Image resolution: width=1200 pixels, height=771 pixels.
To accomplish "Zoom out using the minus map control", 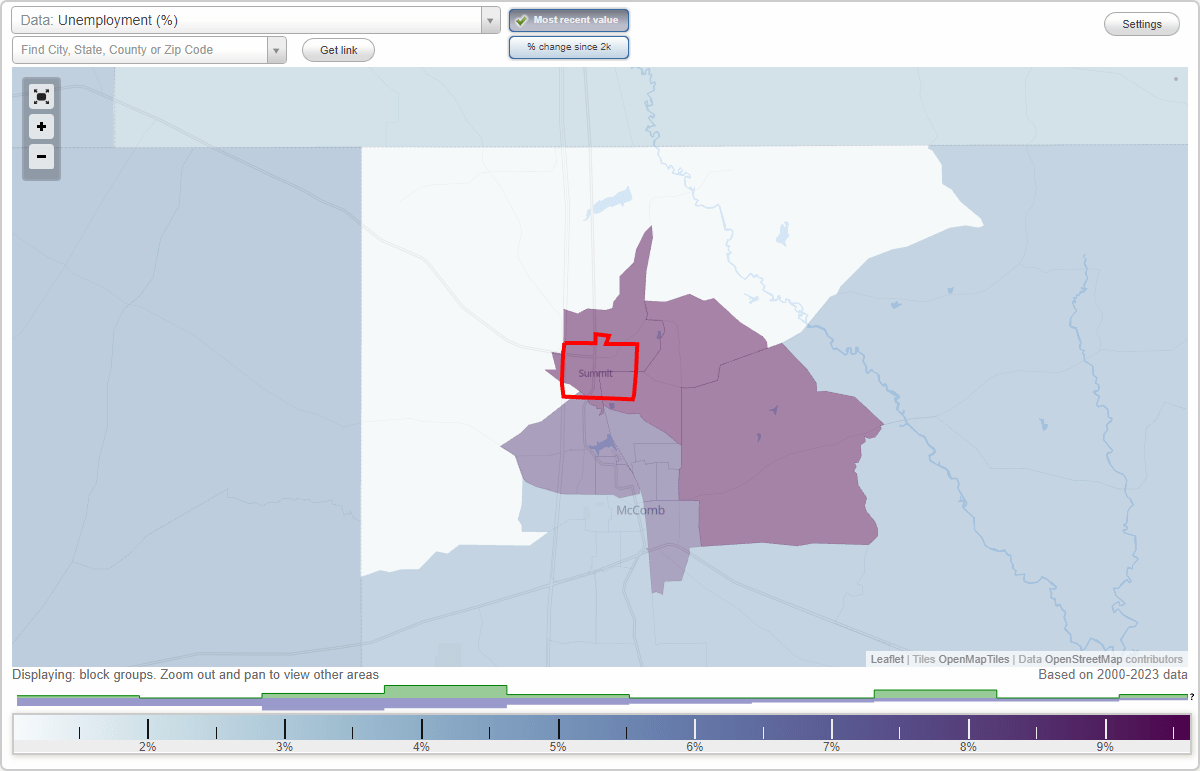I will pyautogui.click(x=41, y=157).
